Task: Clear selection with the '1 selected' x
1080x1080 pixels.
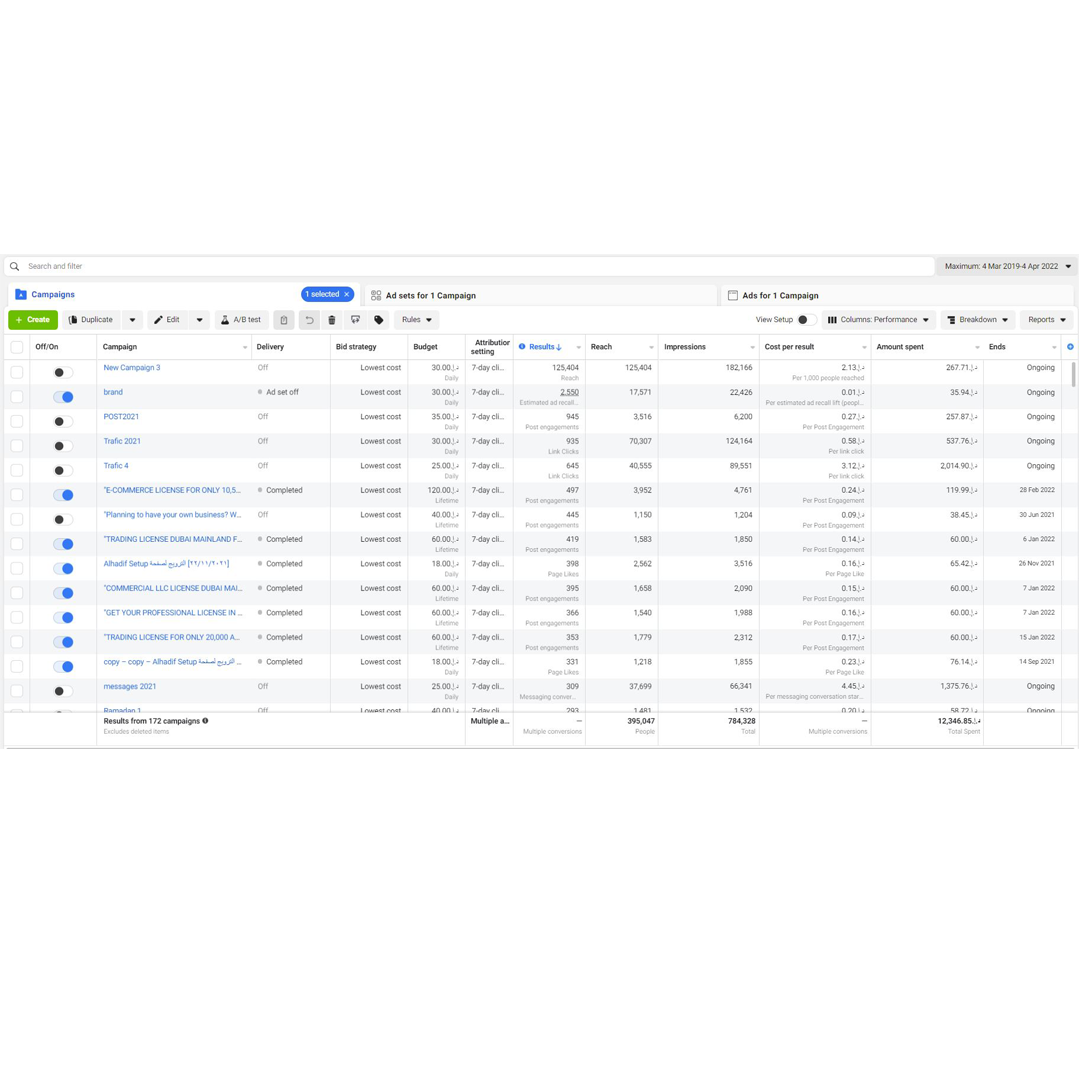Action: (347, 294)
